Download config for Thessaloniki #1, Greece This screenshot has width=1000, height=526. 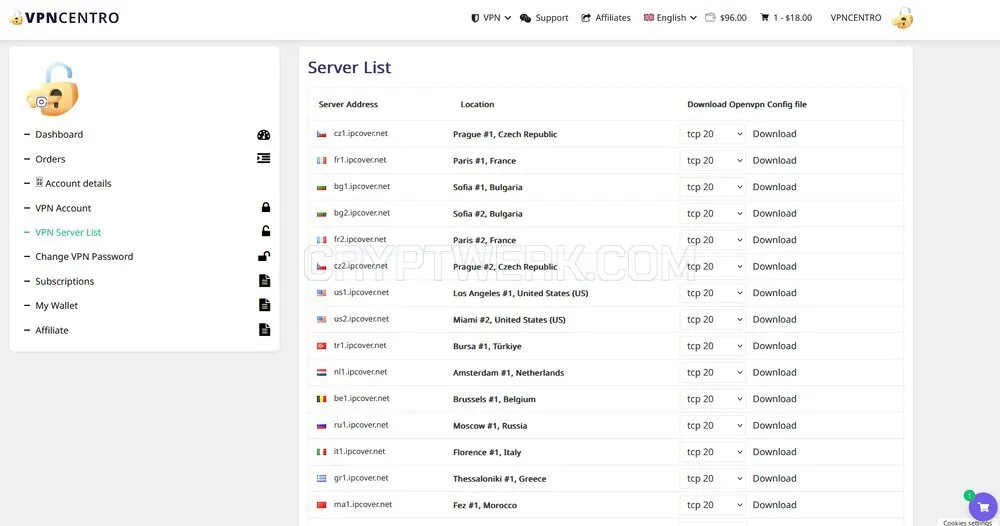774,478
